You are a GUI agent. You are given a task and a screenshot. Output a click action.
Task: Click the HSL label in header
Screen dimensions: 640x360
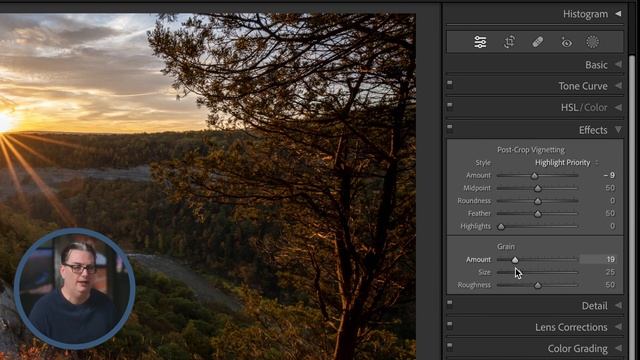[569, 107]
